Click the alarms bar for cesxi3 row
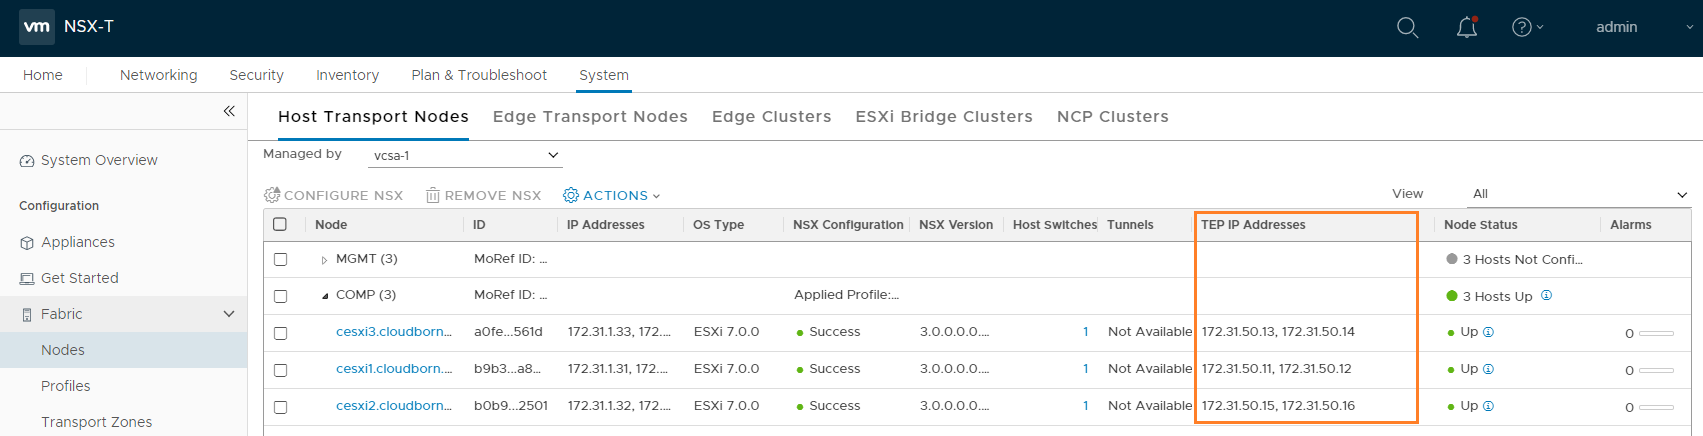Screen dimensions: 1703x436 1656,333
